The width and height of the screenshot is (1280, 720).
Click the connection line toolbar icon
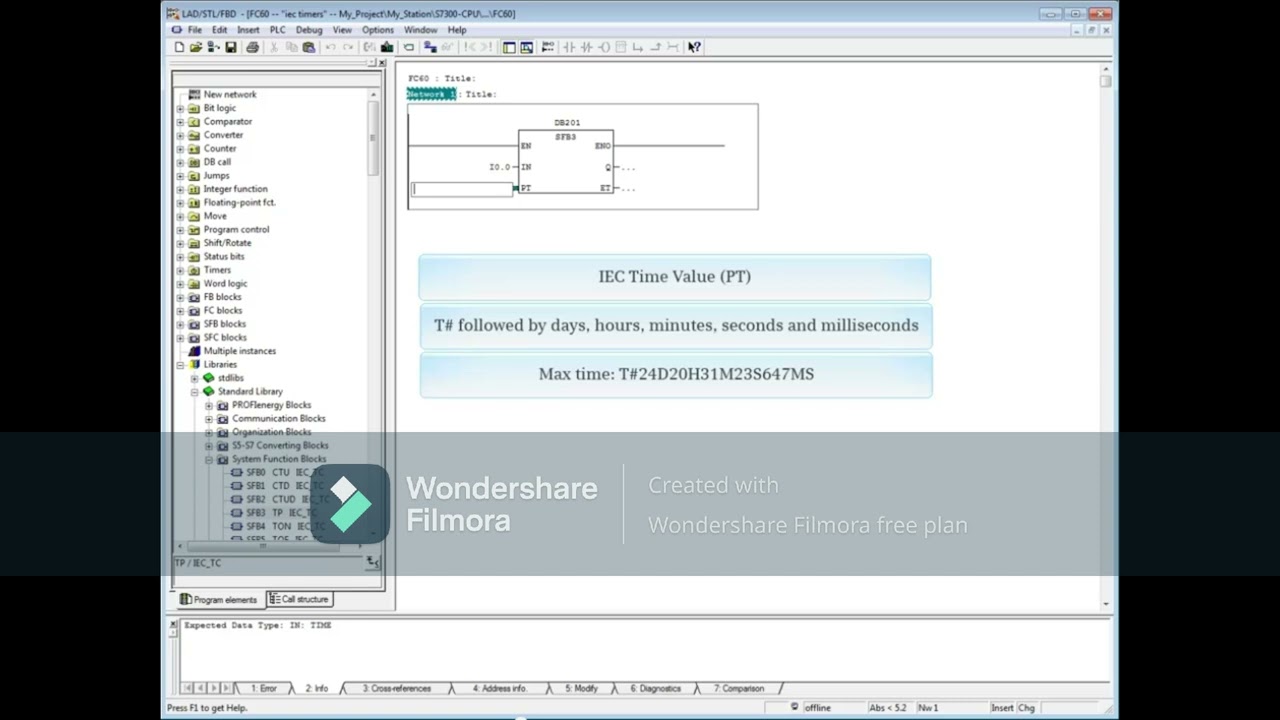click(673, 47)
